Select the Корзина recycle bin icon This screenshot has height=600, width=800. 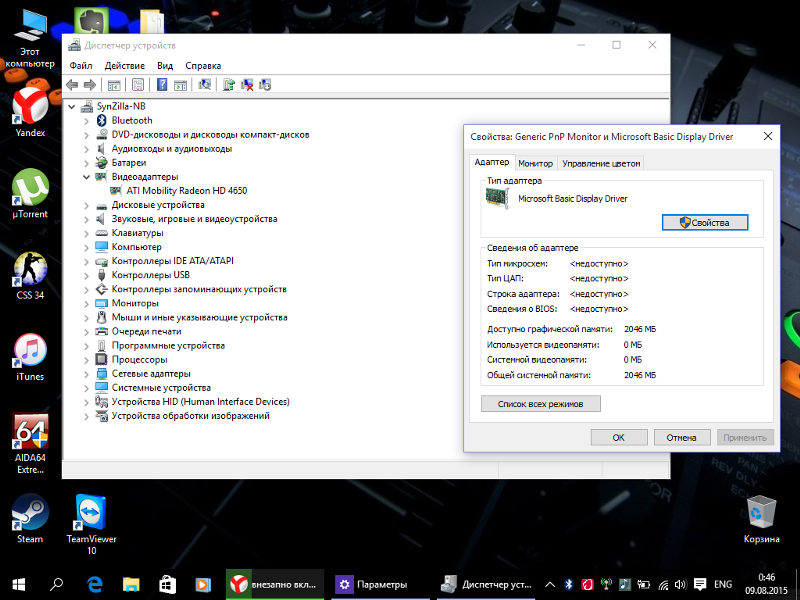pyautogui.click(x=761, y=519)
